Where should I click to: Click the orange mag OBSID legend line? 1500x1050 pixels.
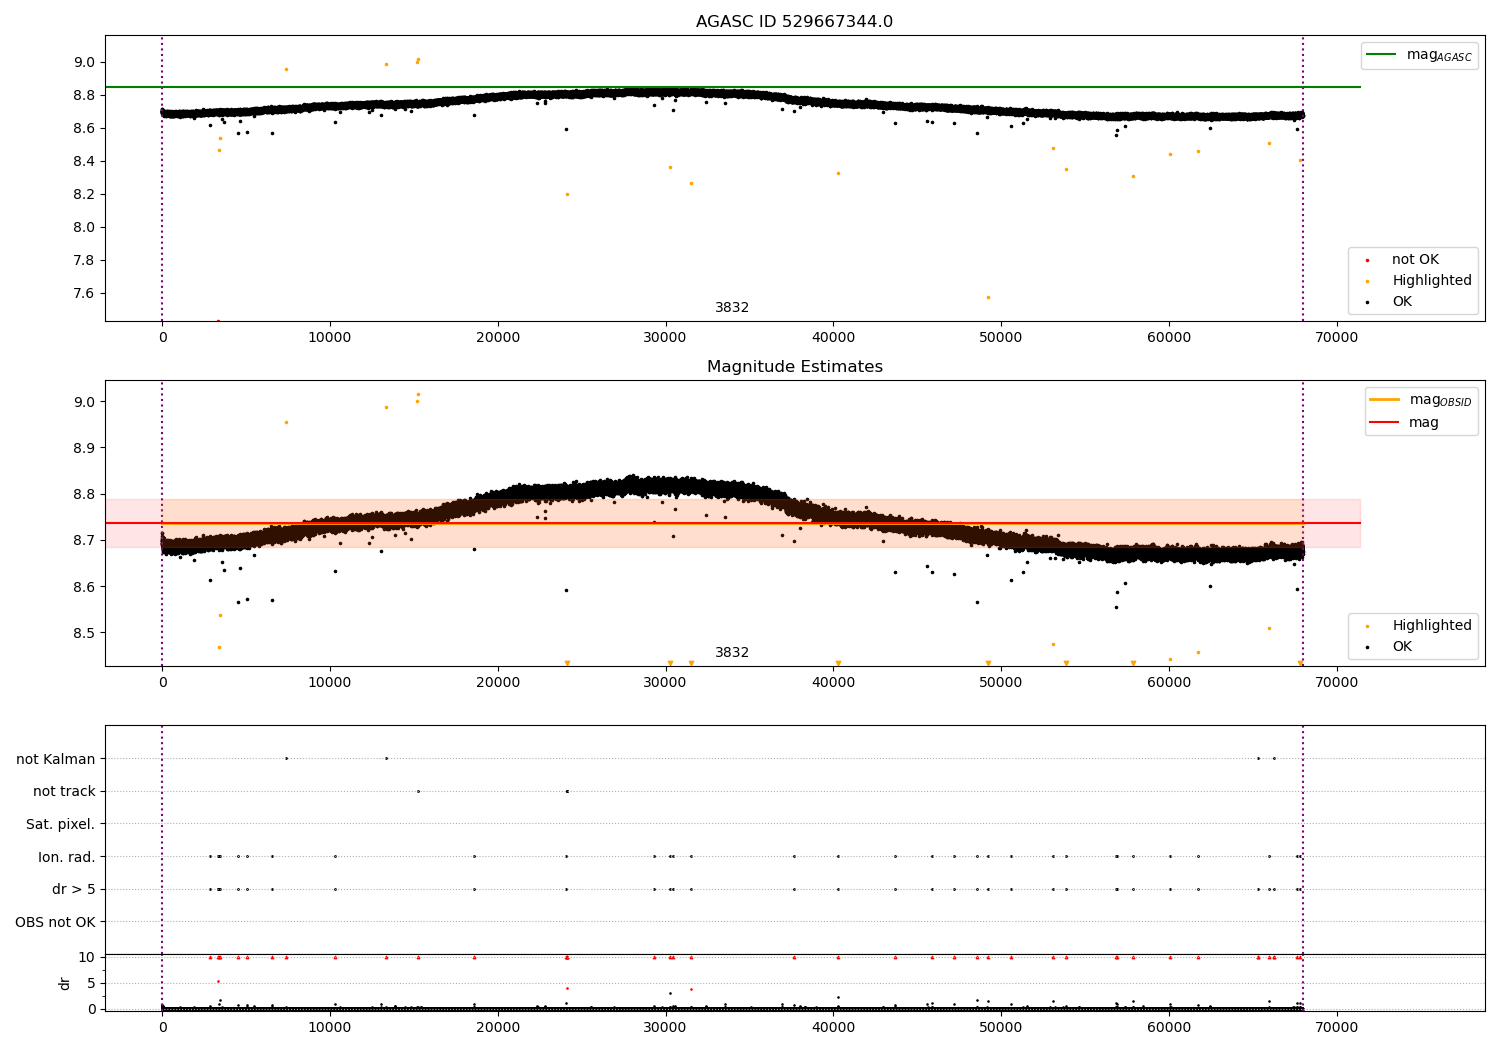[x=1384, y=399]
